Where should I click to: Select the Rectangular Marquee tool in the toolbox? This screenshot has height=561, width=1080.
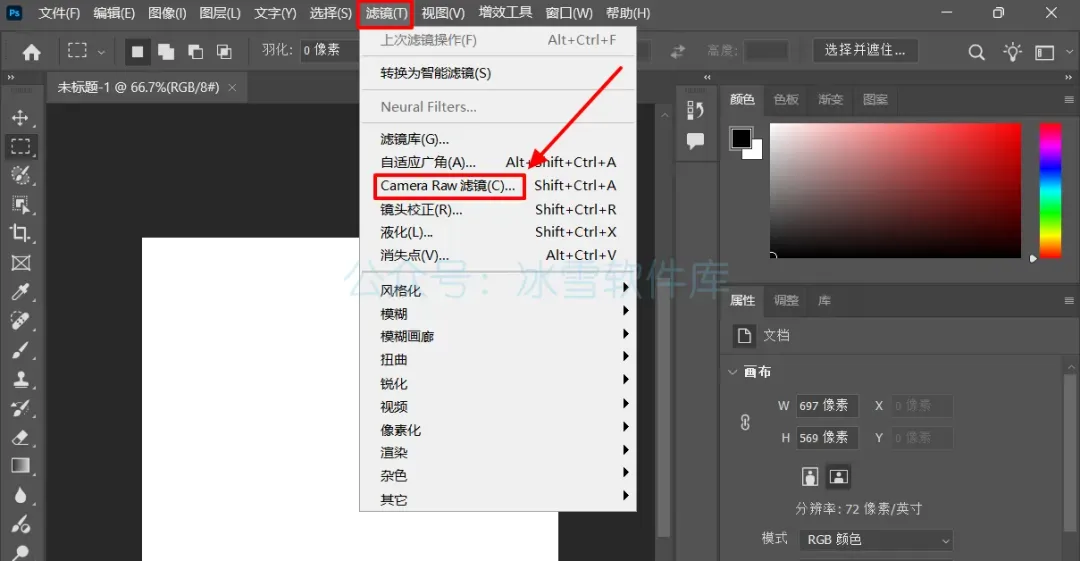(20, 146)
